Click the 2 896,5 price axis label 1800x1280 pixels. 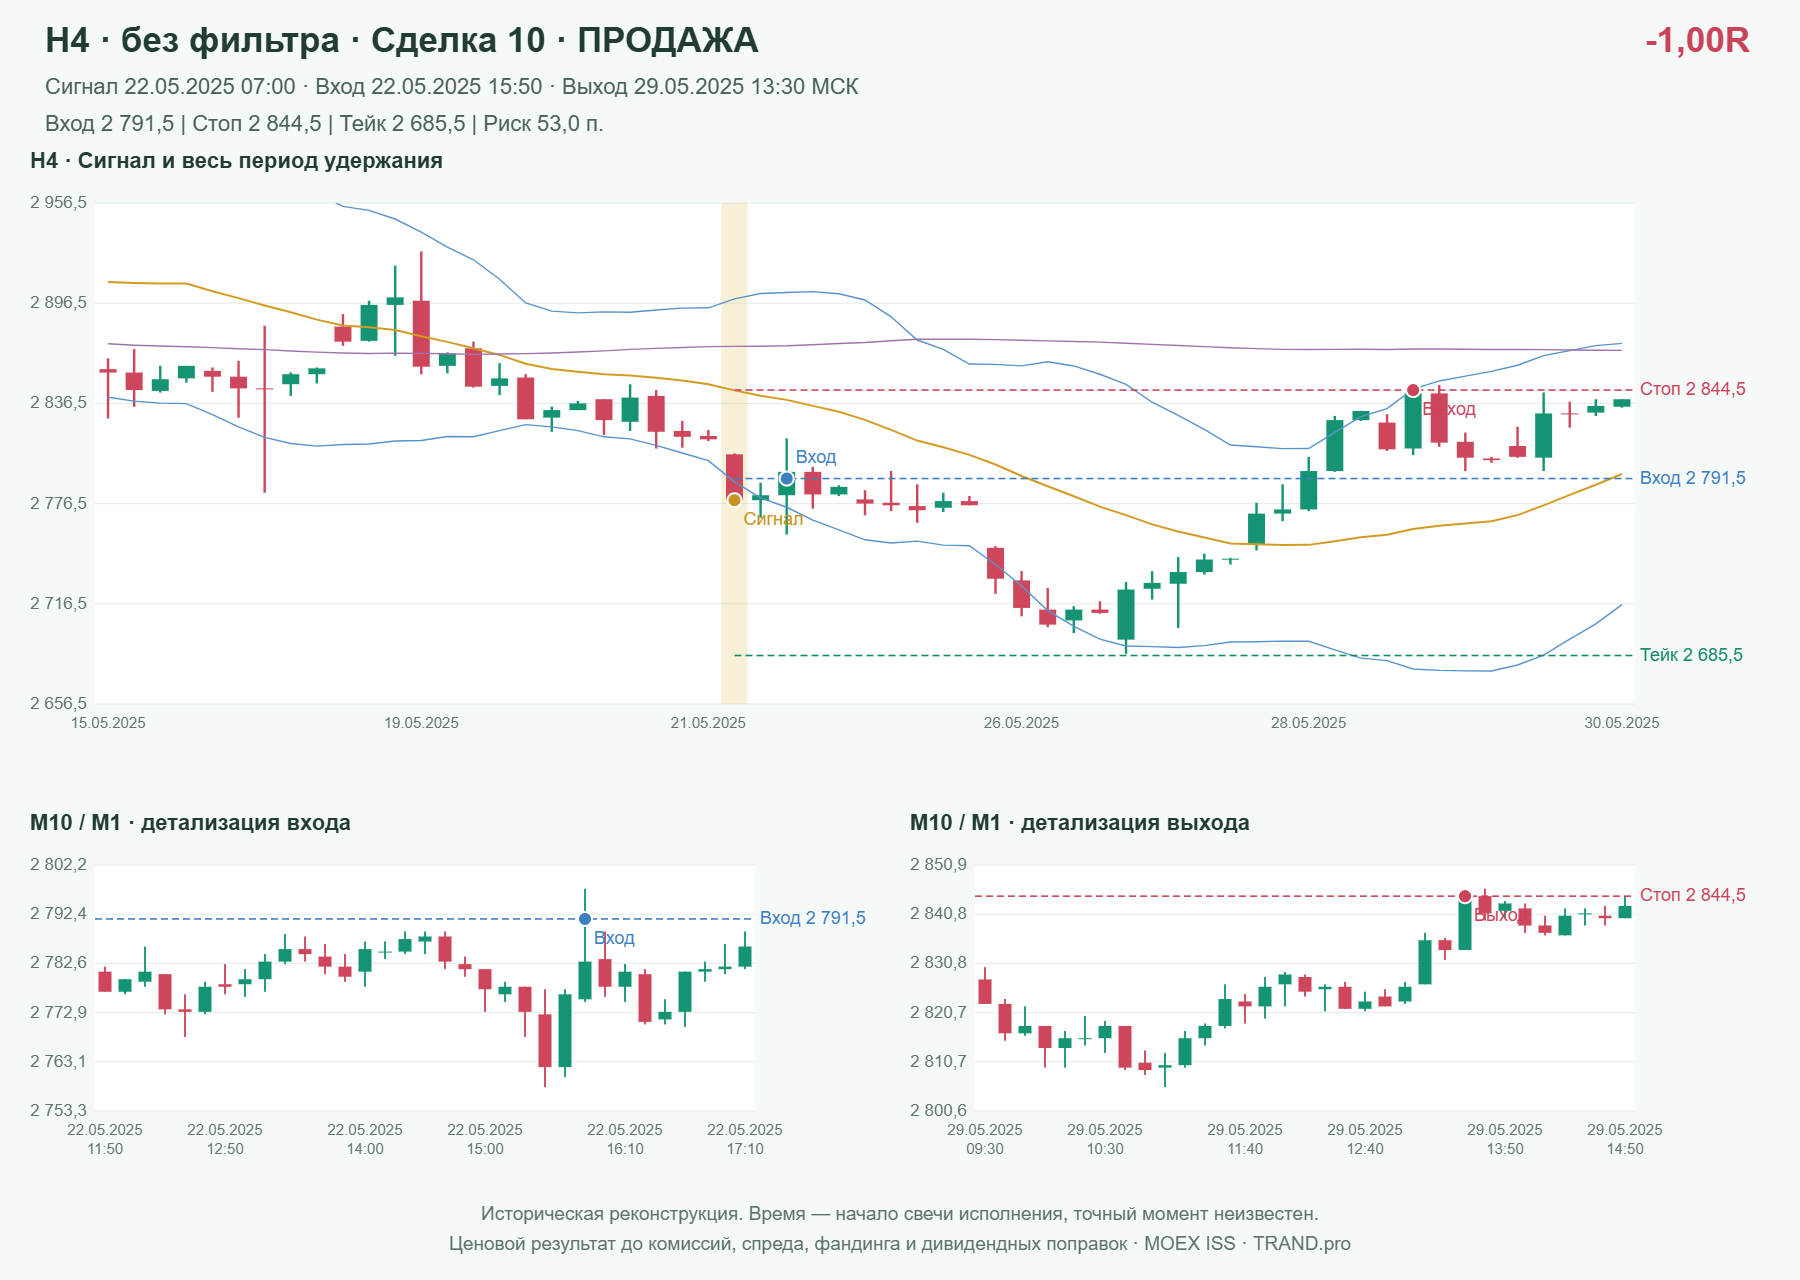[x=58, y=303]
